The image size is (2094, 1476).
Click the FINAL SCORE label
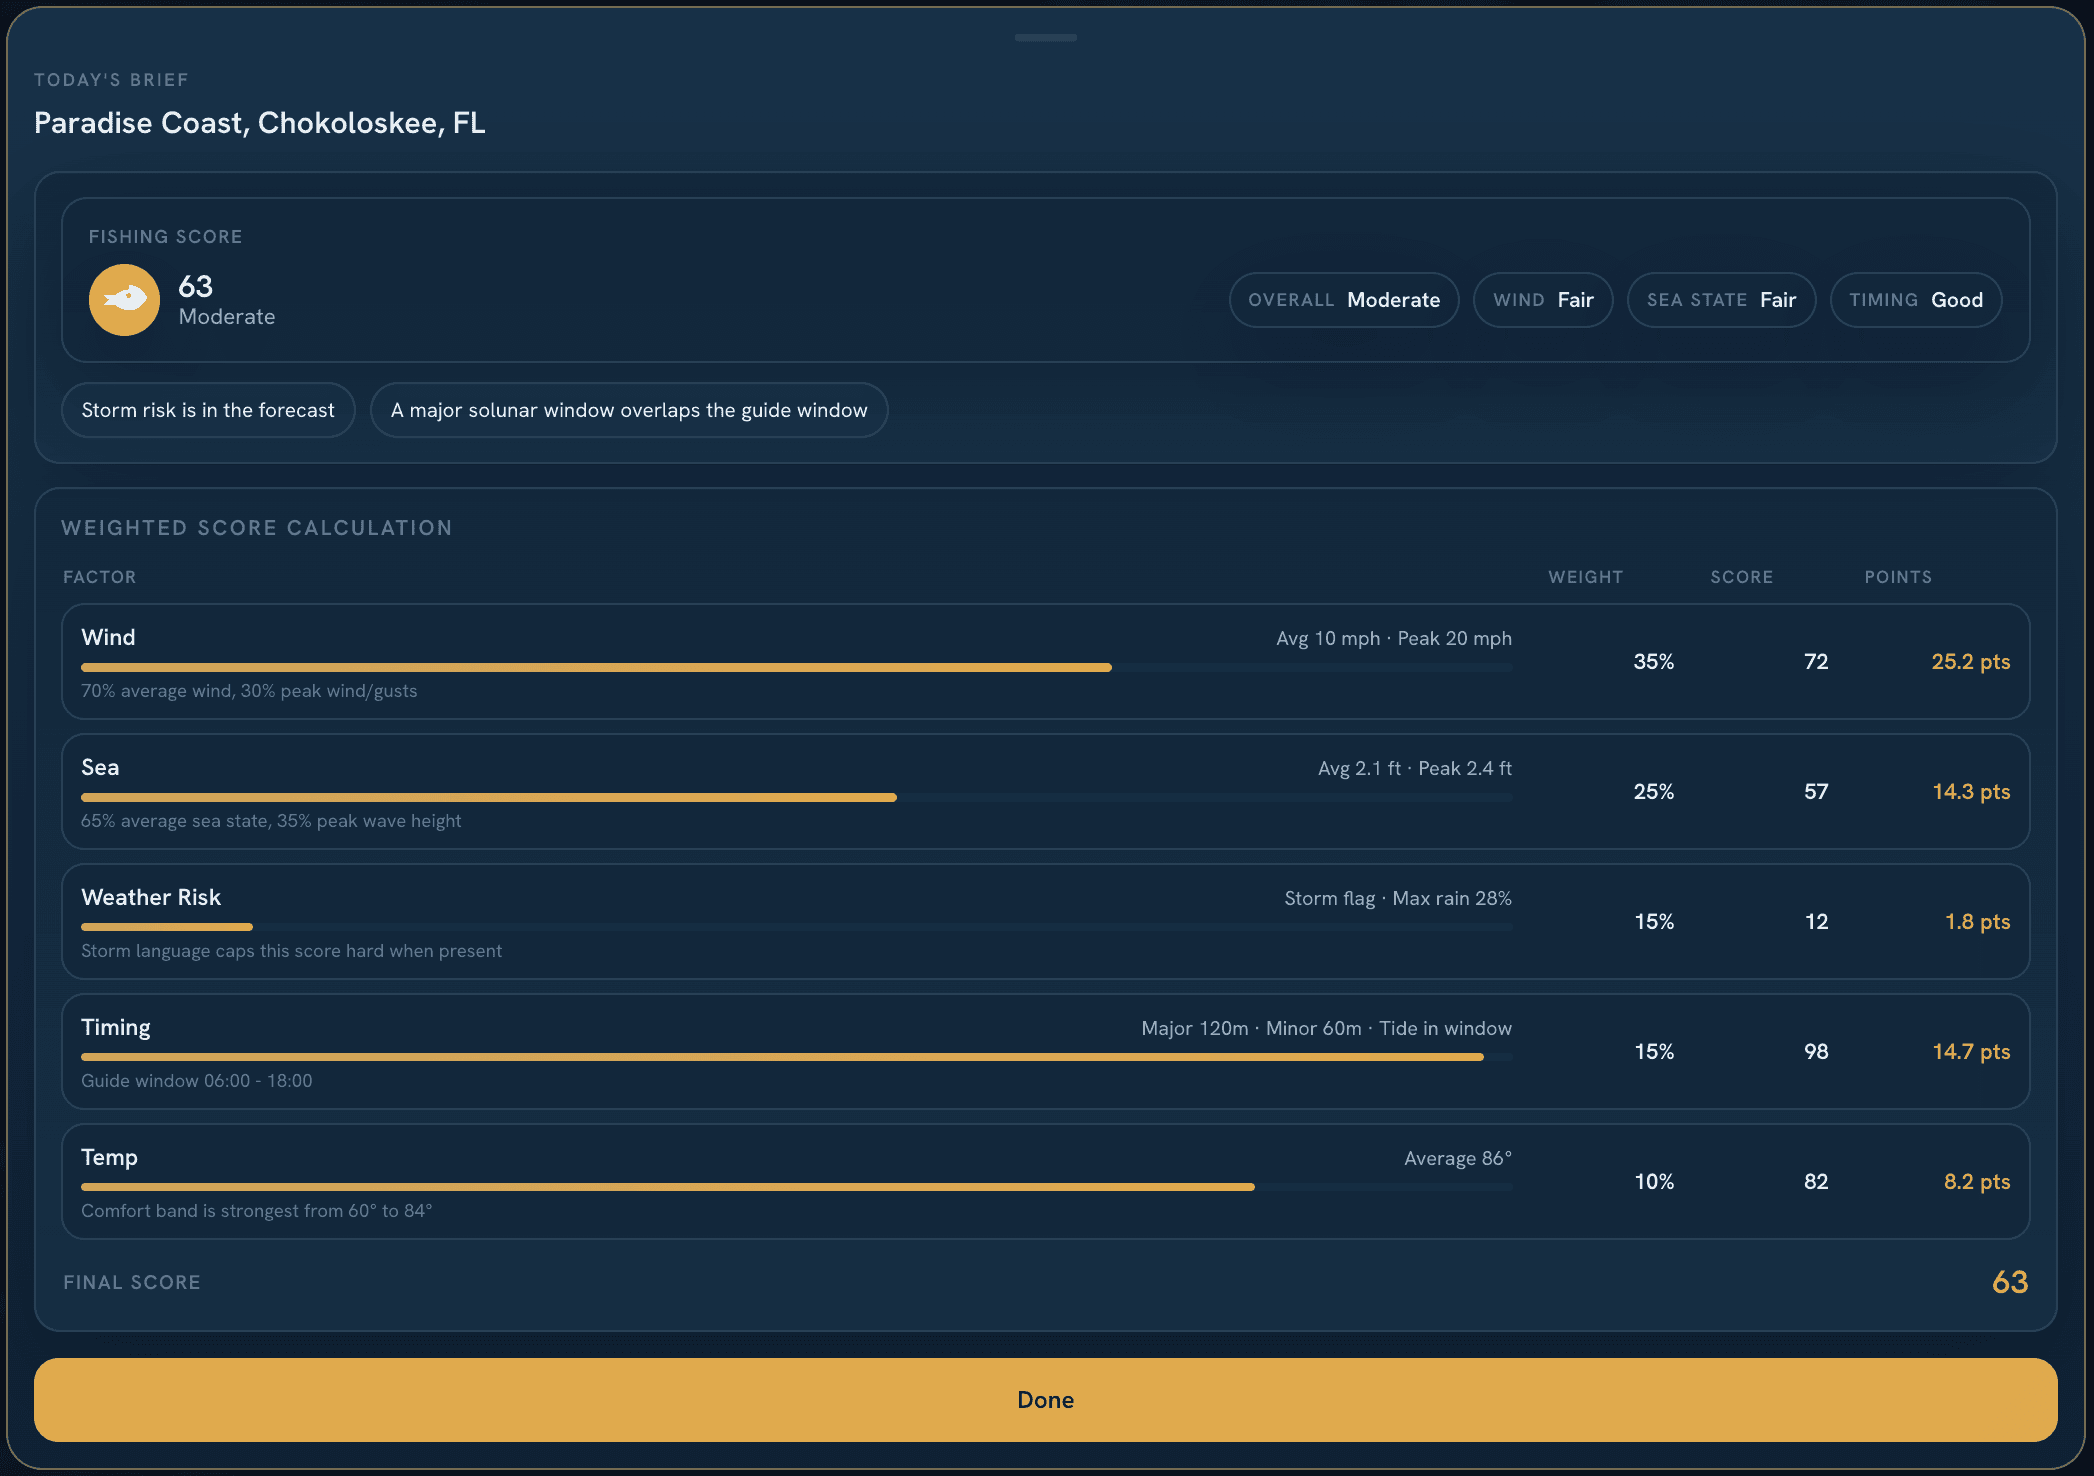pyautogui.click(x=132, y=1282)
